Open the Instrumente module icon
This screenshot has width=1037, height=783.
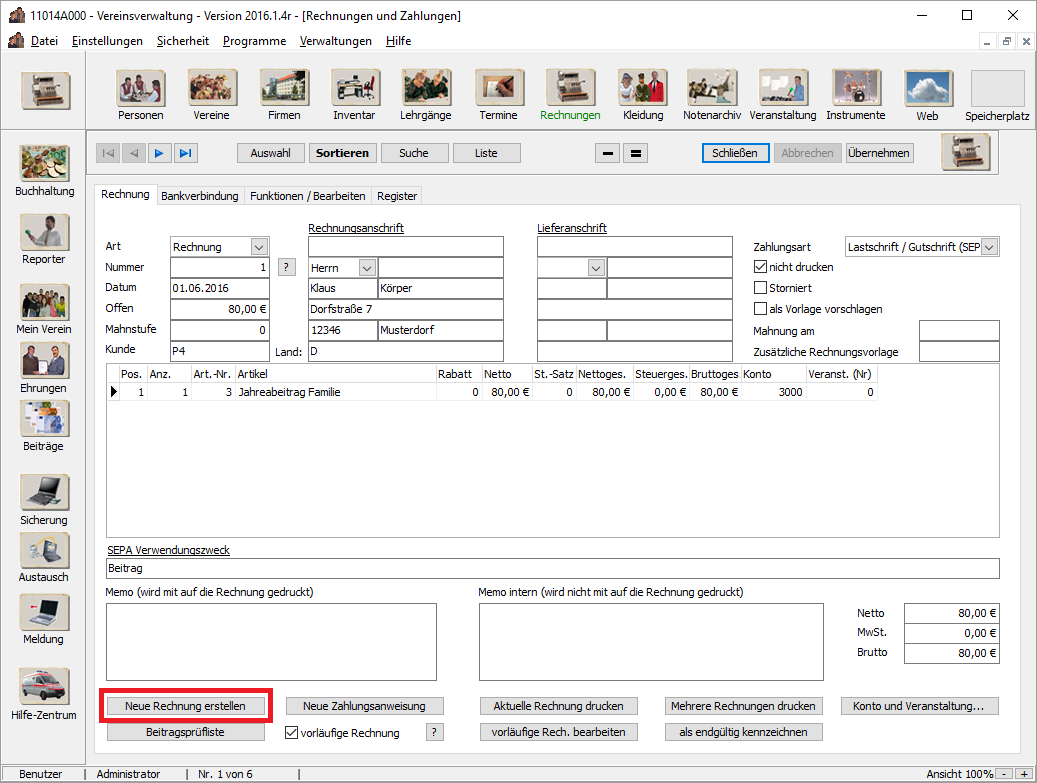(x=855, y=88)
